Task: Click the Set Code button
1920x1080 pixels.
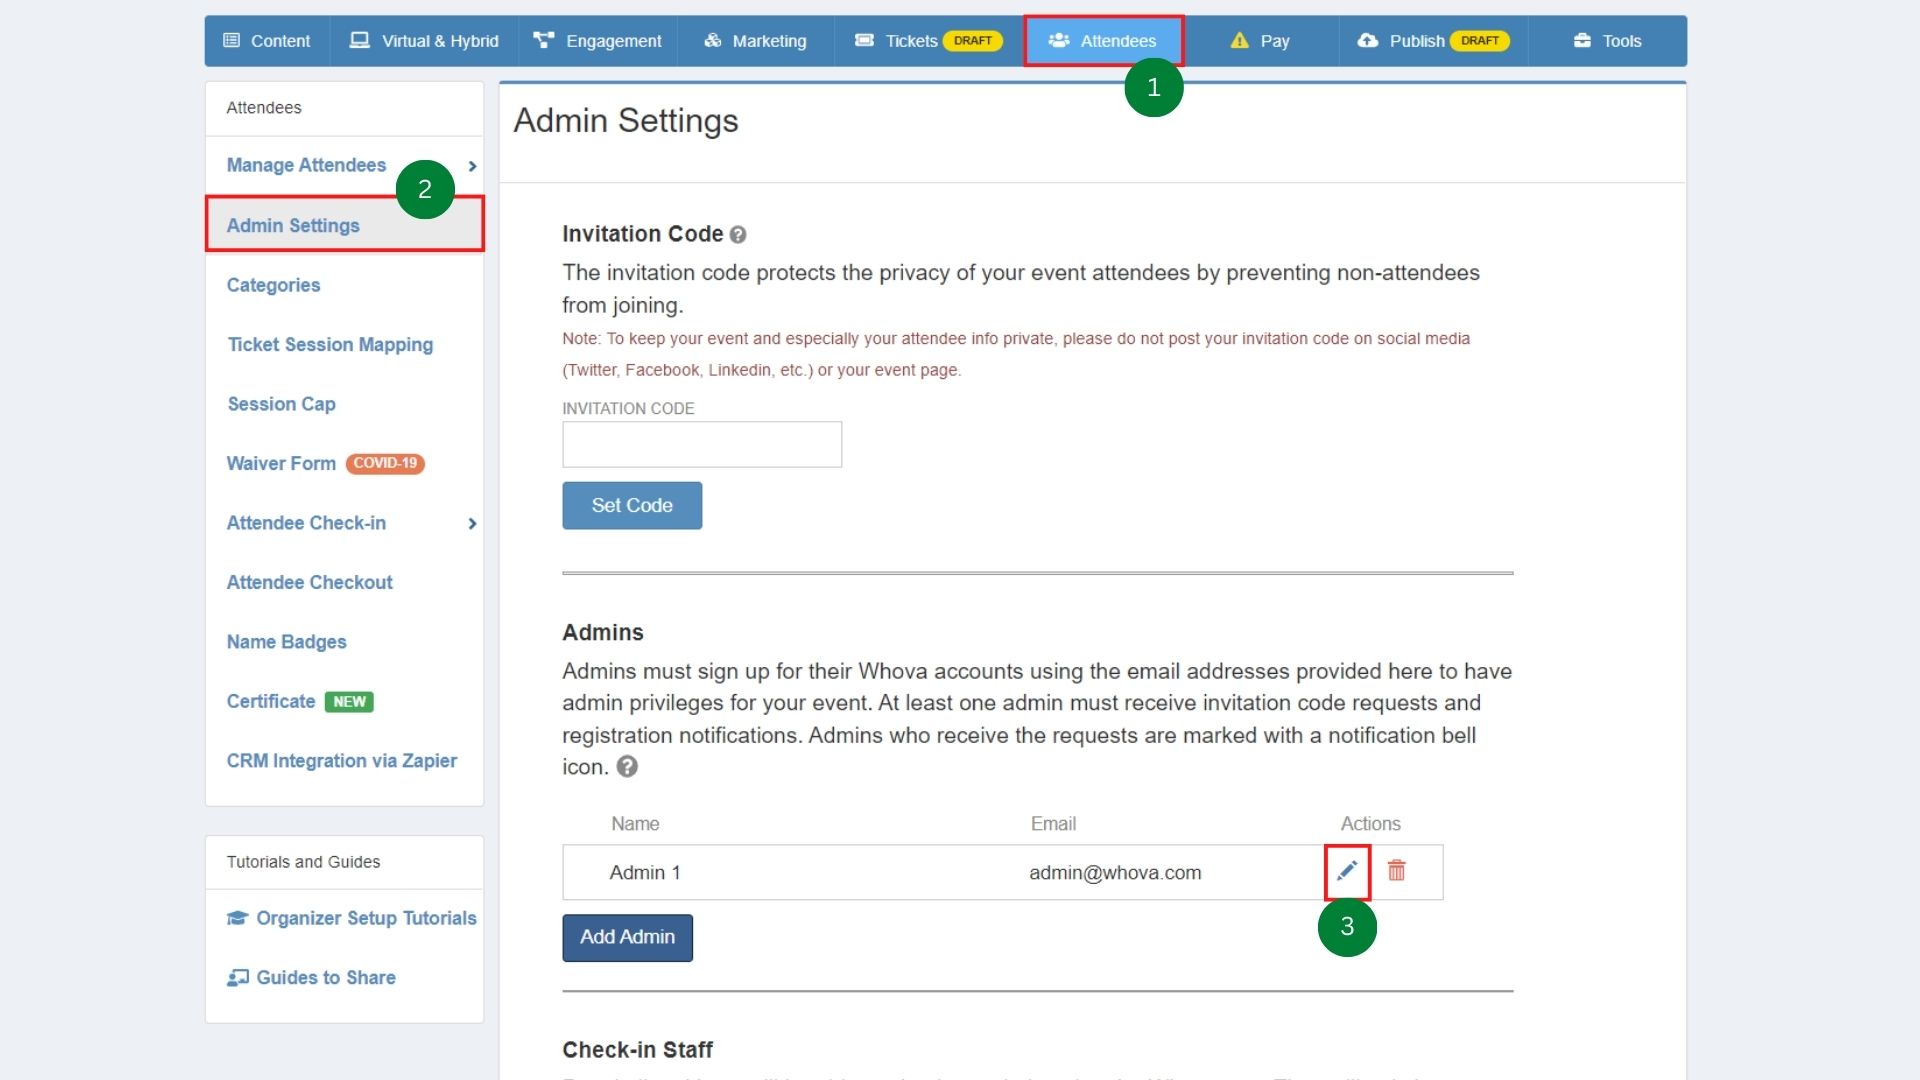Action: coord(631,505)
